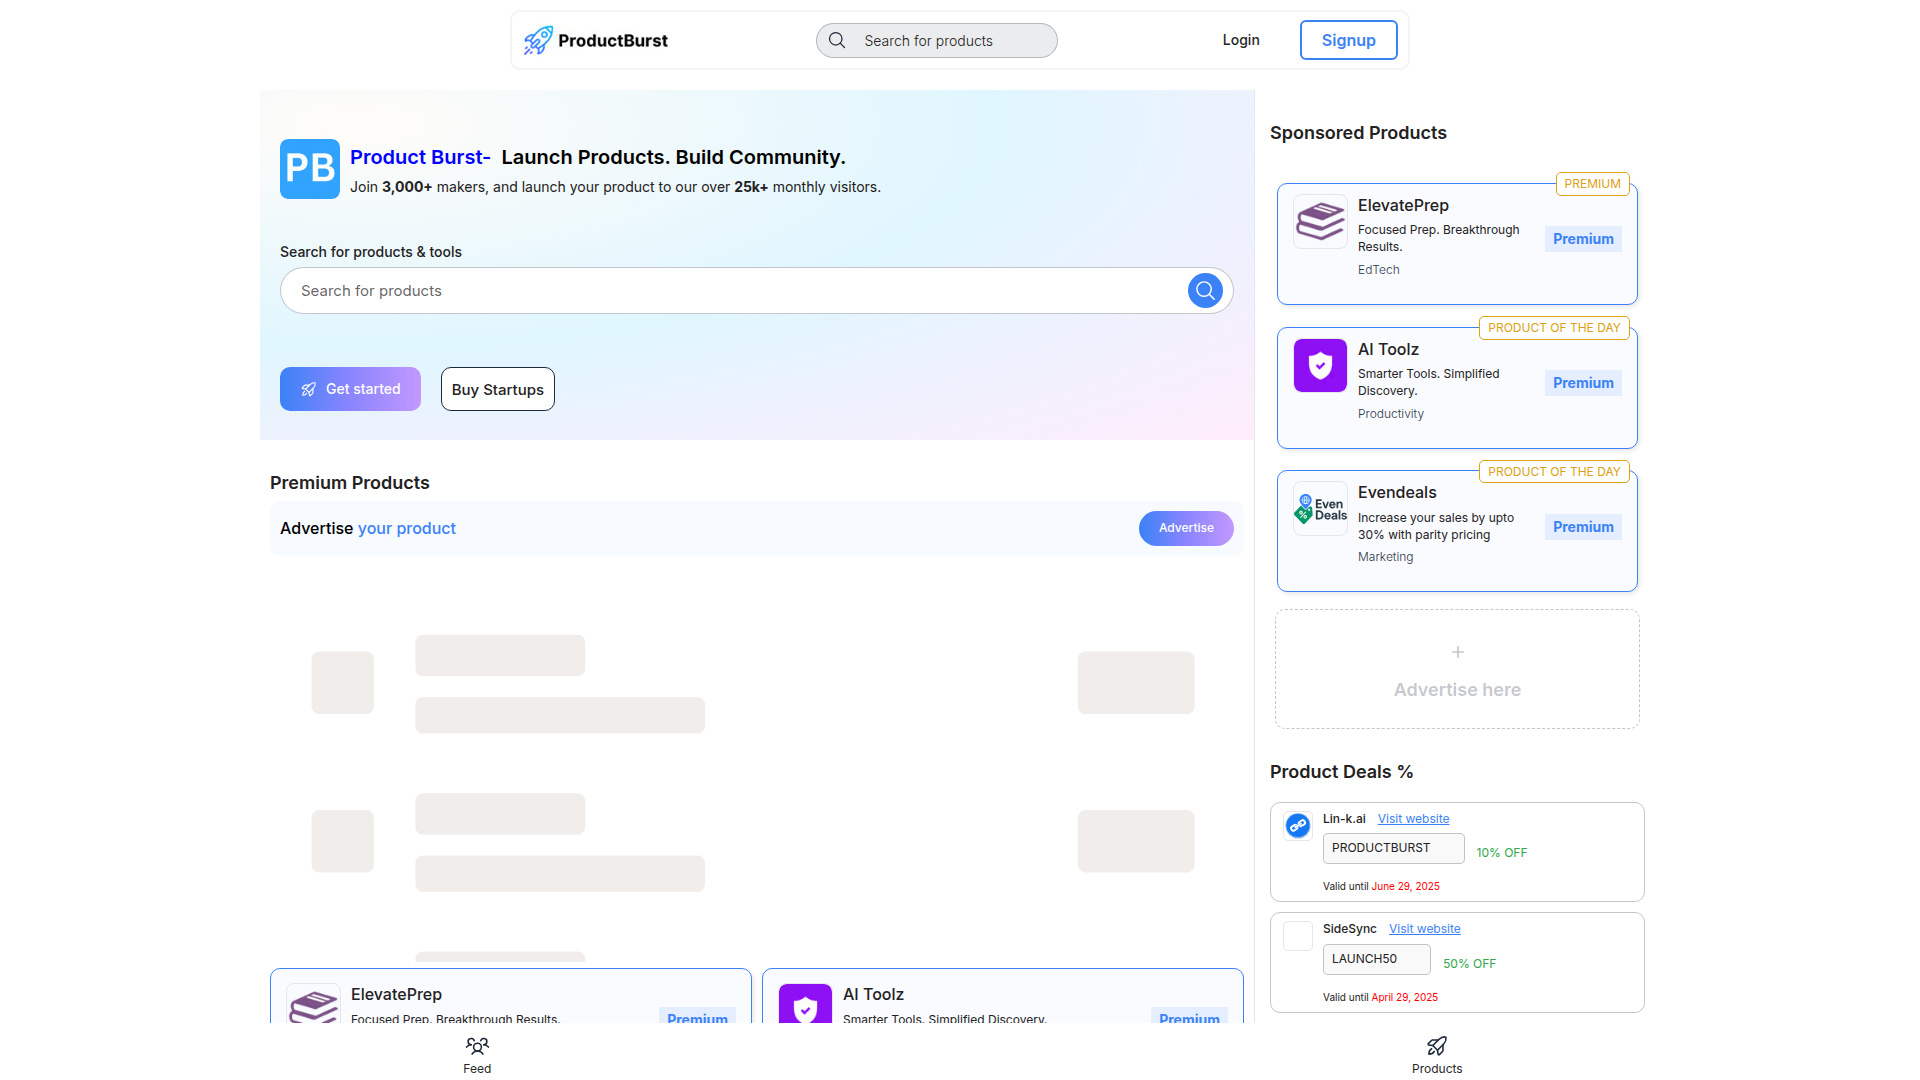The height and width of the screenshot is (1080, 1920).
Task: Select the AI Toolz purple shield icon
Action: 1319,366
